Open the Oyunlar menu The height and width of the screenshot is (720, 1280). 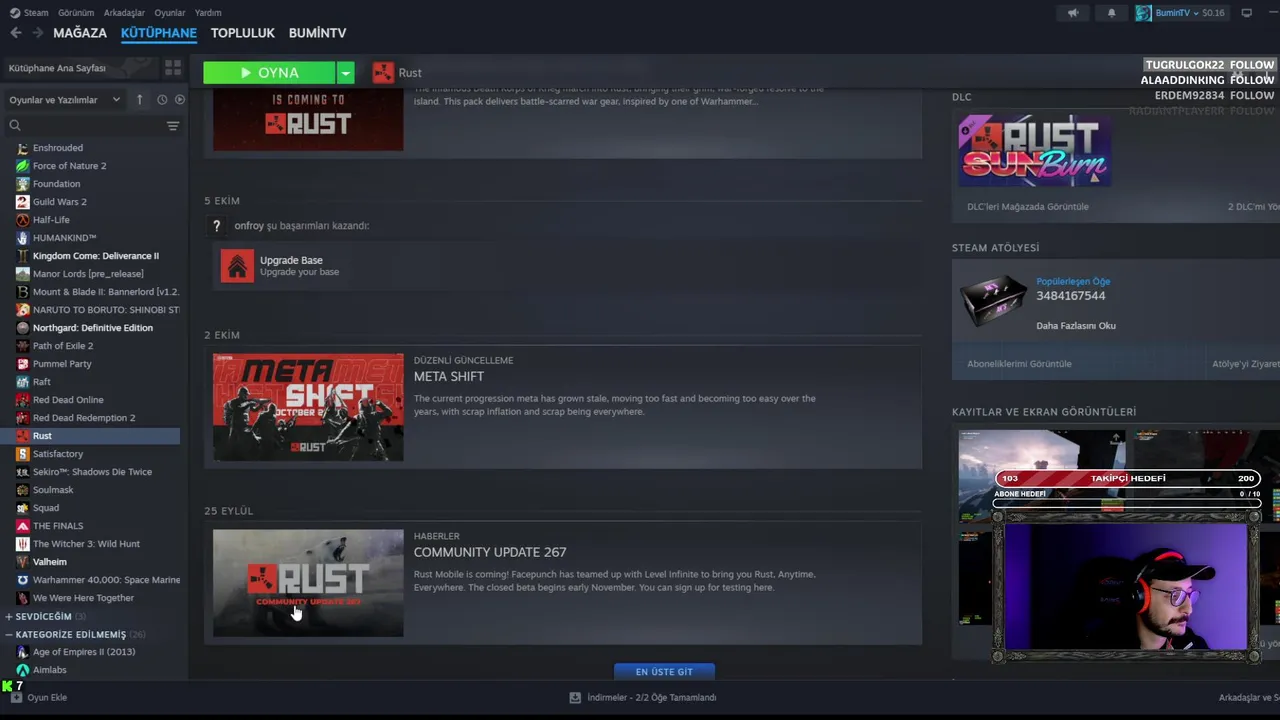170,13
